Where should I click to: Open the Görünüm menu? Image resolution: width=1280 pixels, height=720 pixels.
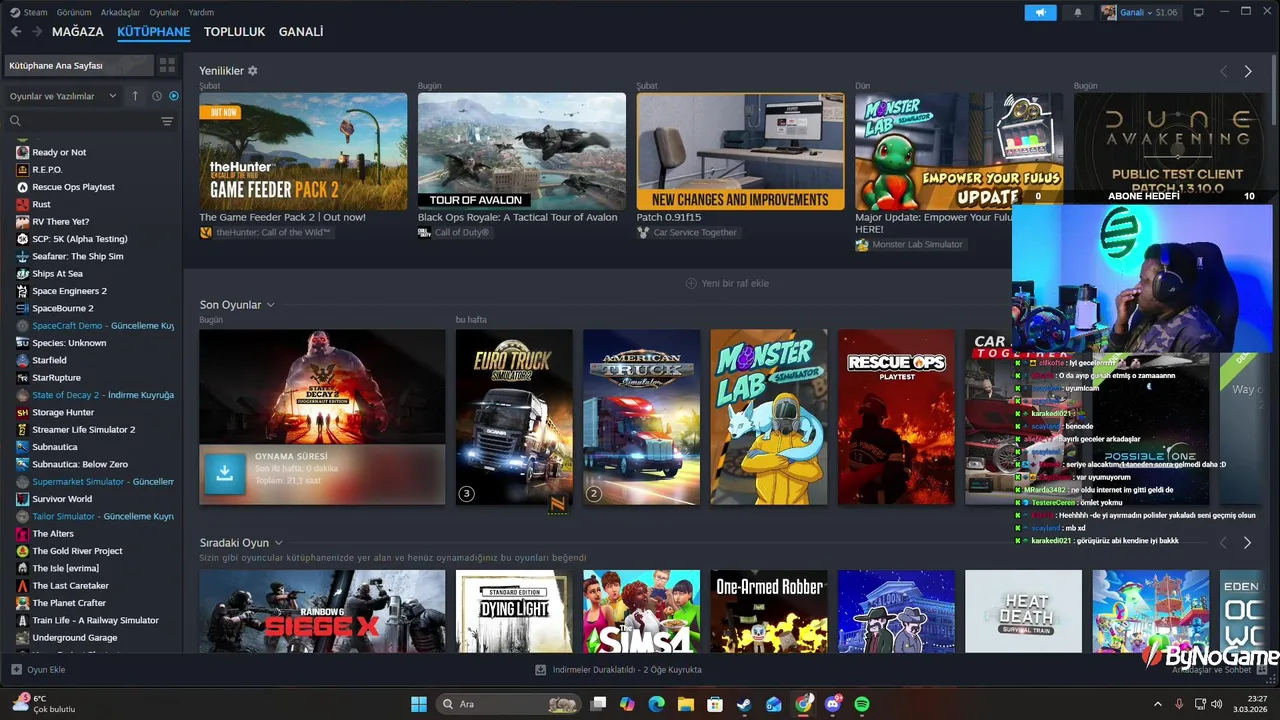(x=74, y=12)
